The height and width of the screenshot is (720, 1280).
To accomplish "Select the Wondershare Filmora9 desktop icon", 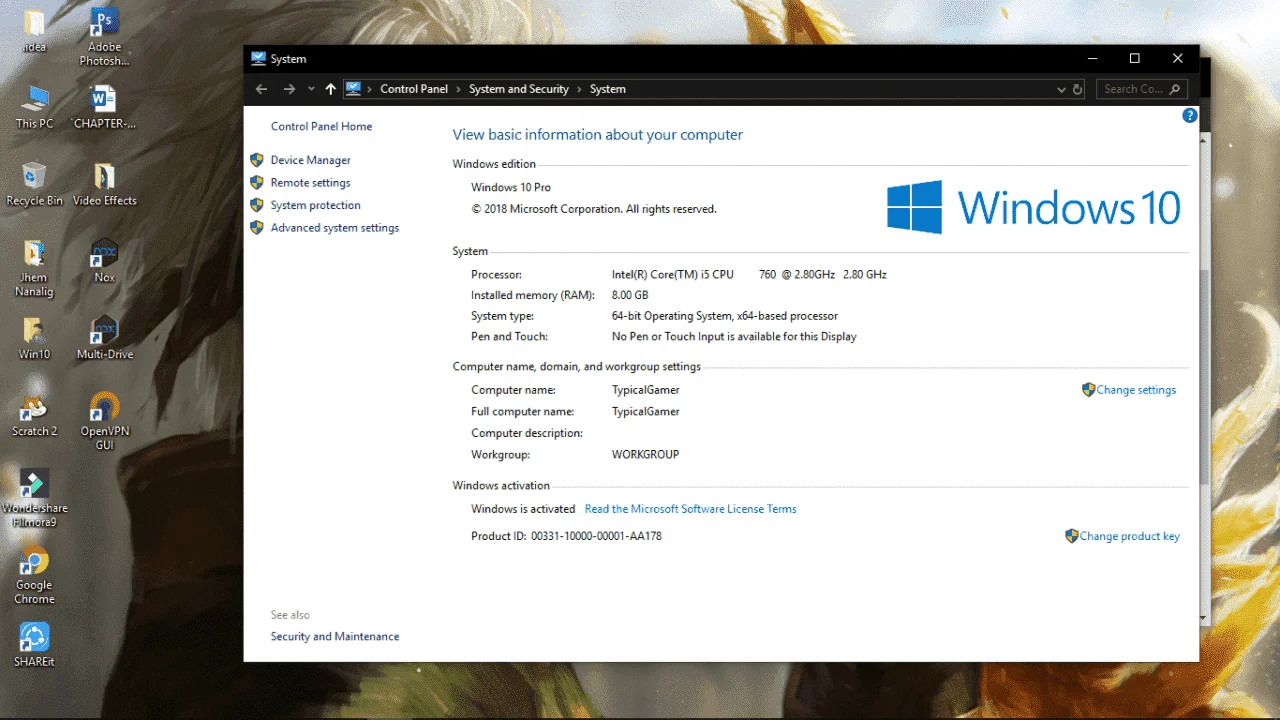I will click(34, 499).
